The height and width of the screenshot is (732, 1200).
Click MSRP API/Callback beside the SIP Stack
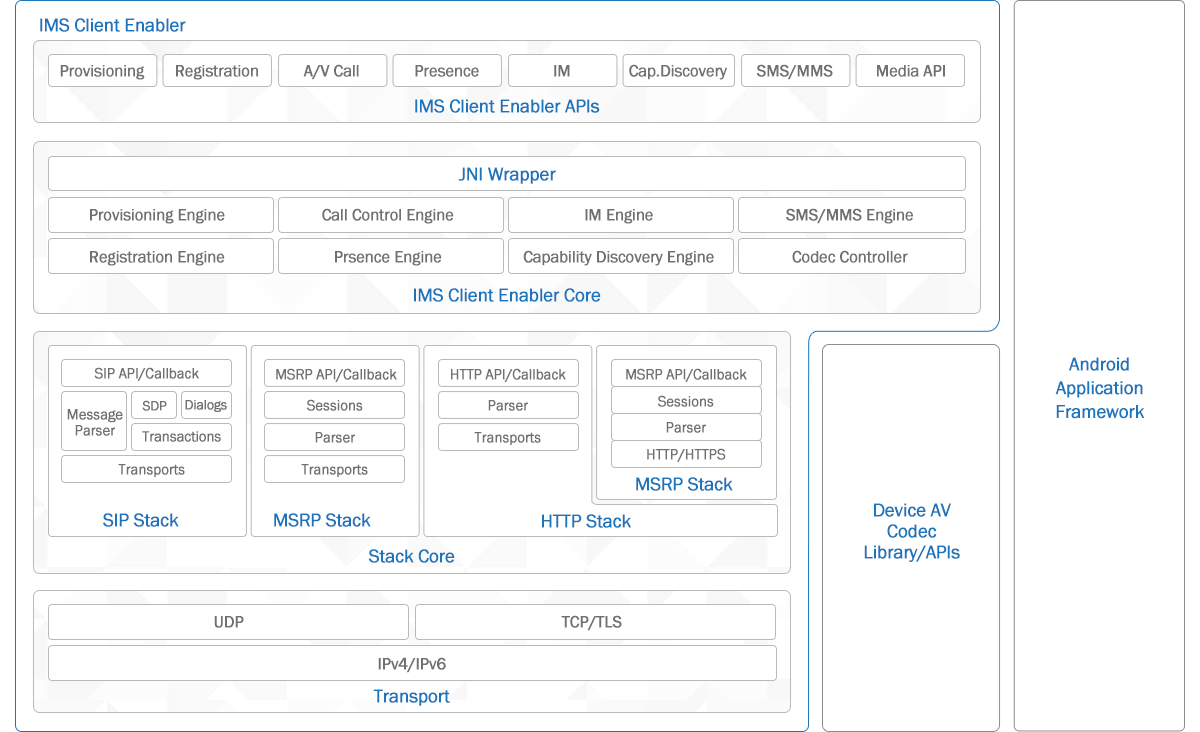(x=335, y=374)
